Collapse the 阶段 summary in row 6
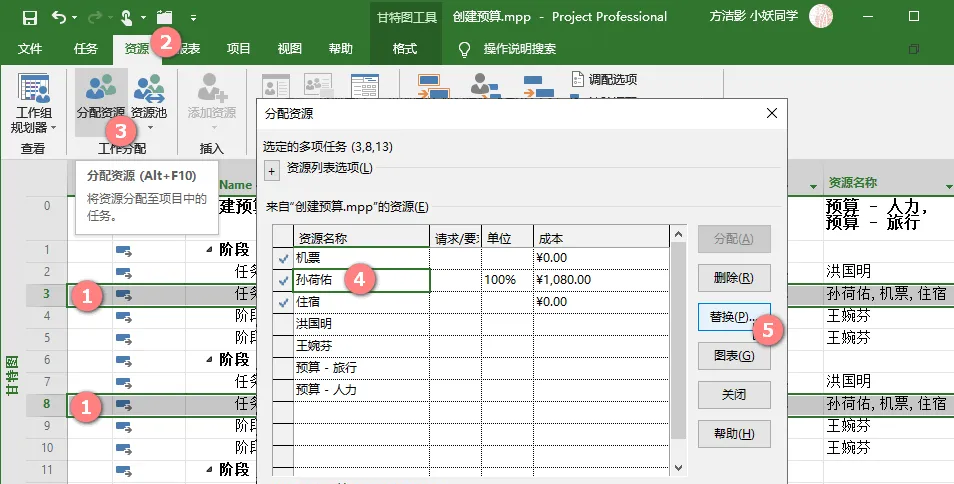 point(209,360)
